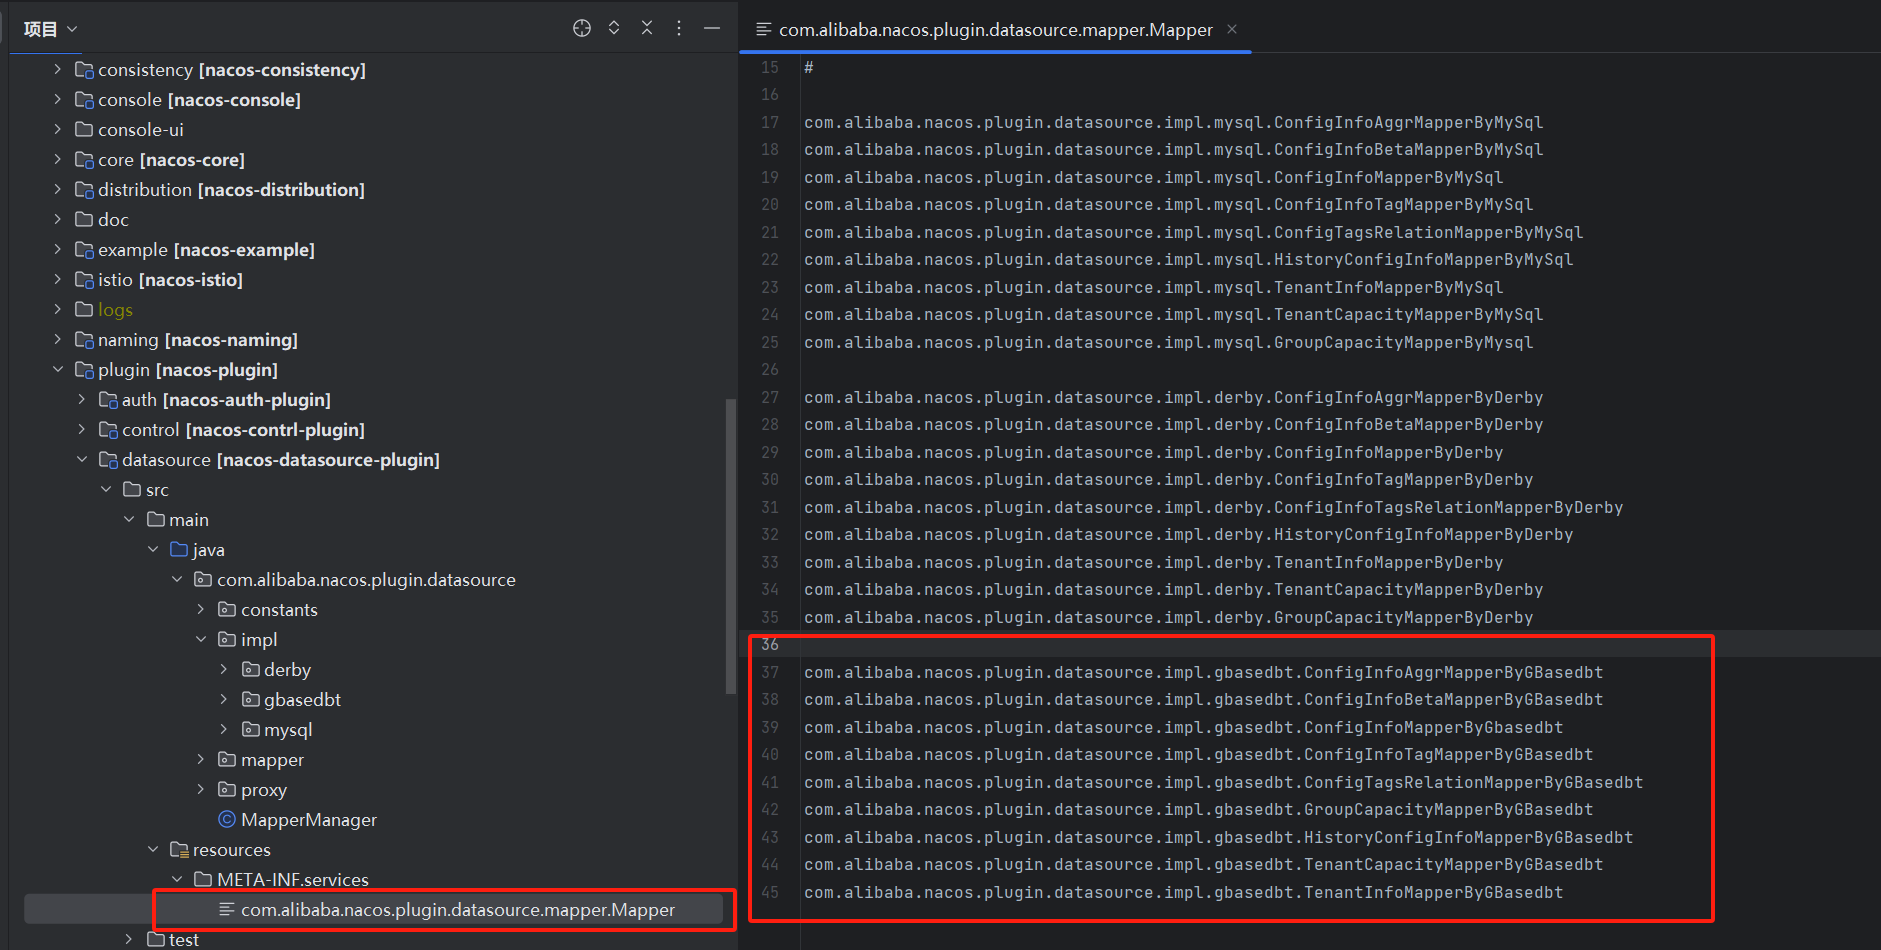Expand the istio [nacos-istio] module

tap(57, 279)
